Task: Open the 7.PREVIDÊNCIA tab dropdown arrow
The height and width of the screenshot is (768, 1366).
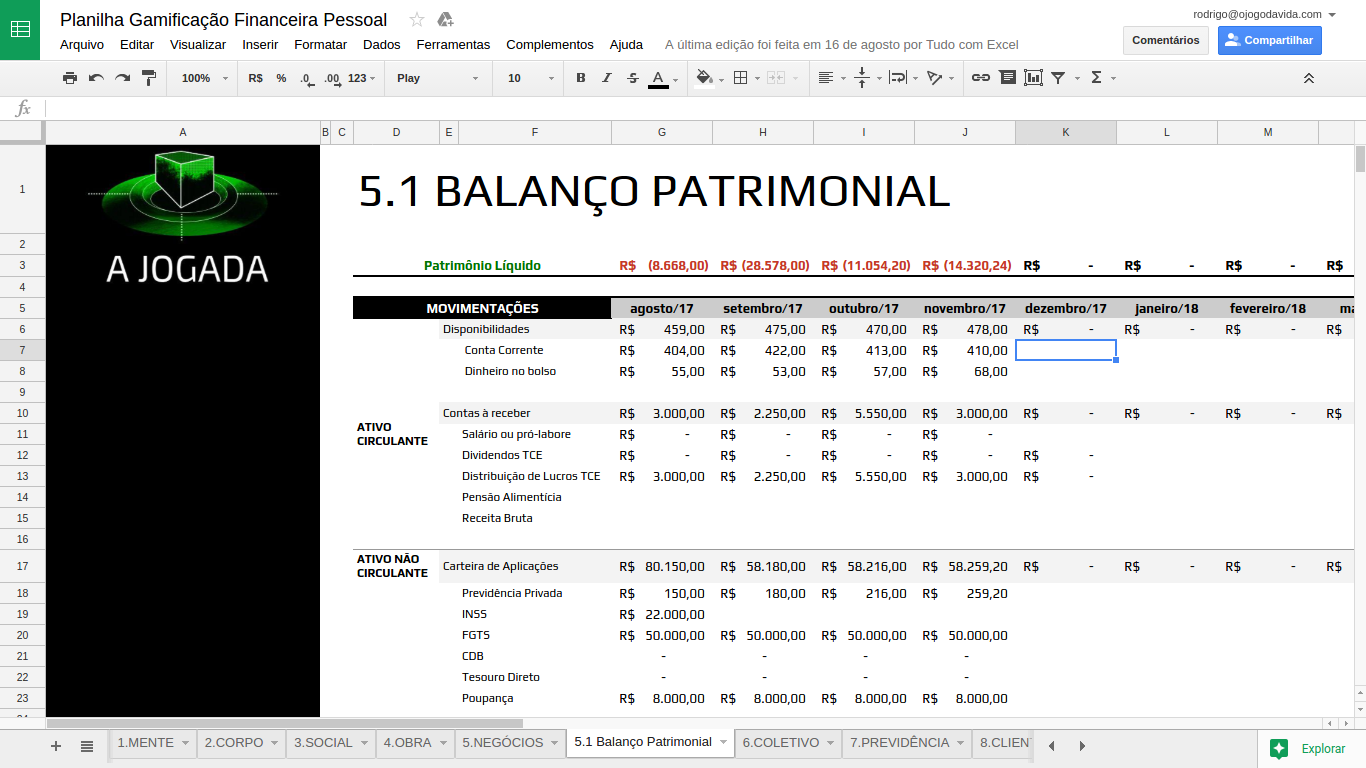Action: 960,743
